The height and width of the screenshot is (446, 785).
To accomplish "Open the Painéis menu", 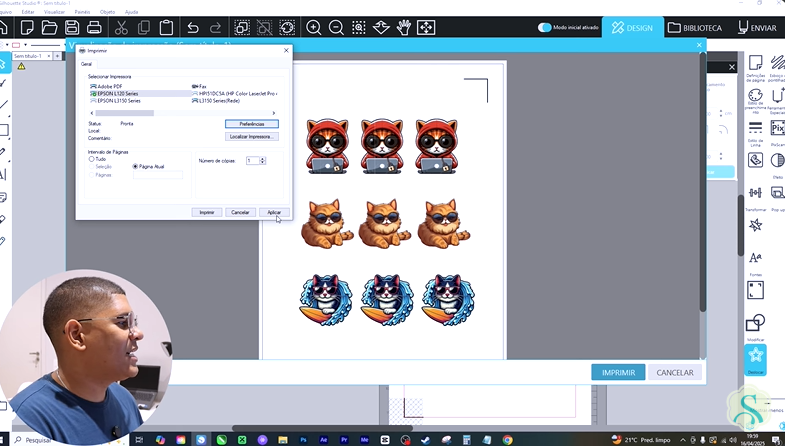I will point(82,12).
